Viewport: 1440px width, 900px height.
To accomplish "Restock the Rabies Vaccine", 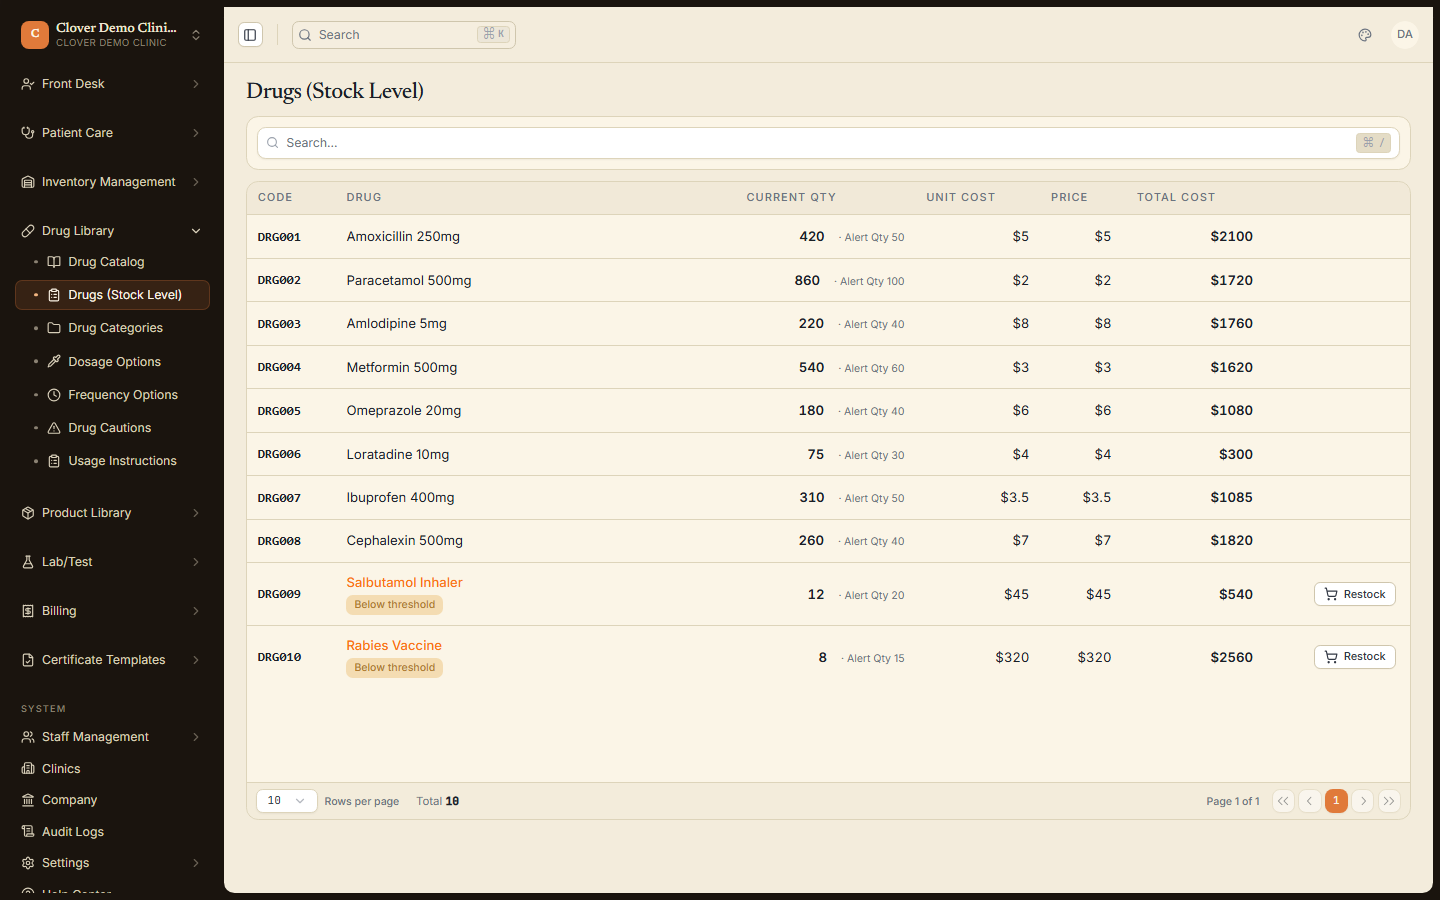I will [1355, 657].
